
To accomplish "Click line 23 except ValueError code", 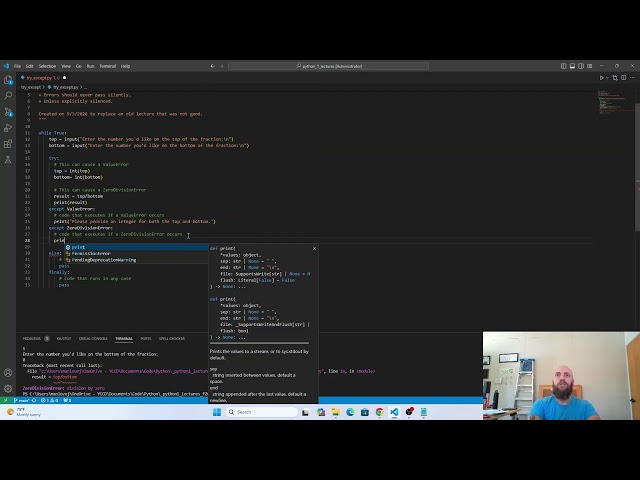I will tap(72, 209).
